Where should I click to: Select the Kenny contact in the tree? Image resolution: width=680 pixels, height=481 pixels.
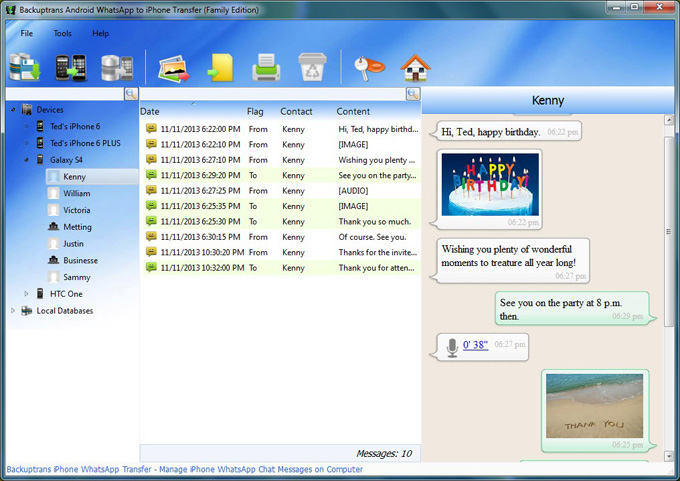point(75,177)
